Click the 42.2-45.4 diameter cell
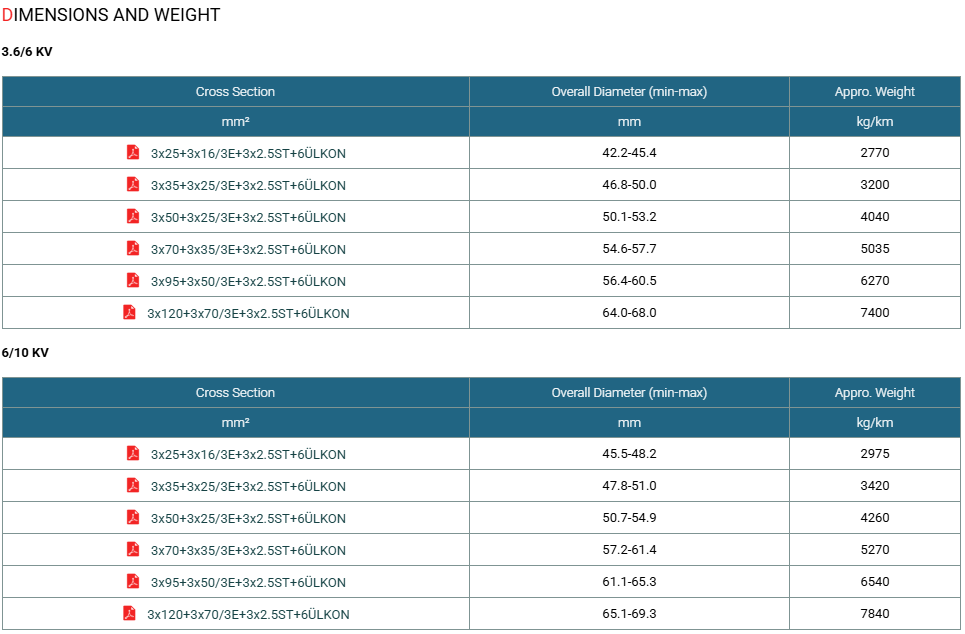965x634 pixels. 629,153
